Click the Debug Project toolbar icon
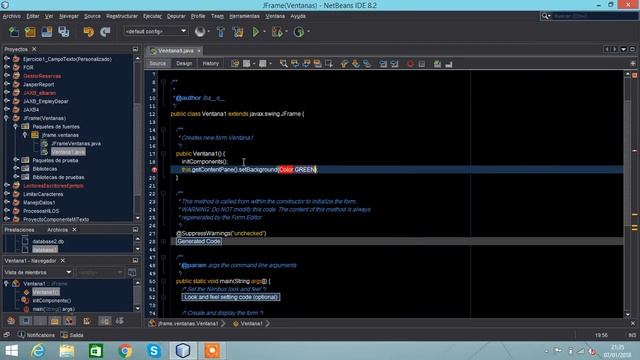The height and width of the screenshot is (360, 640). click(x=277, y=32)
